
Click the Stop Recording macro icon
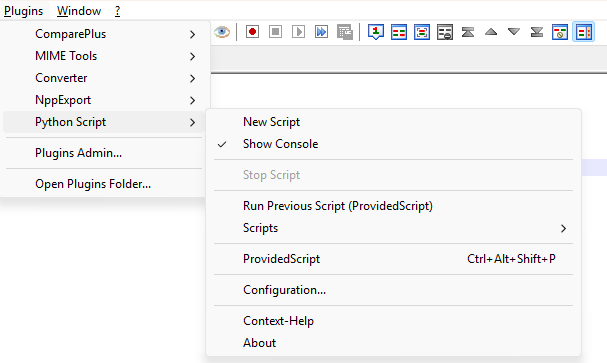(x=276, y=32)
